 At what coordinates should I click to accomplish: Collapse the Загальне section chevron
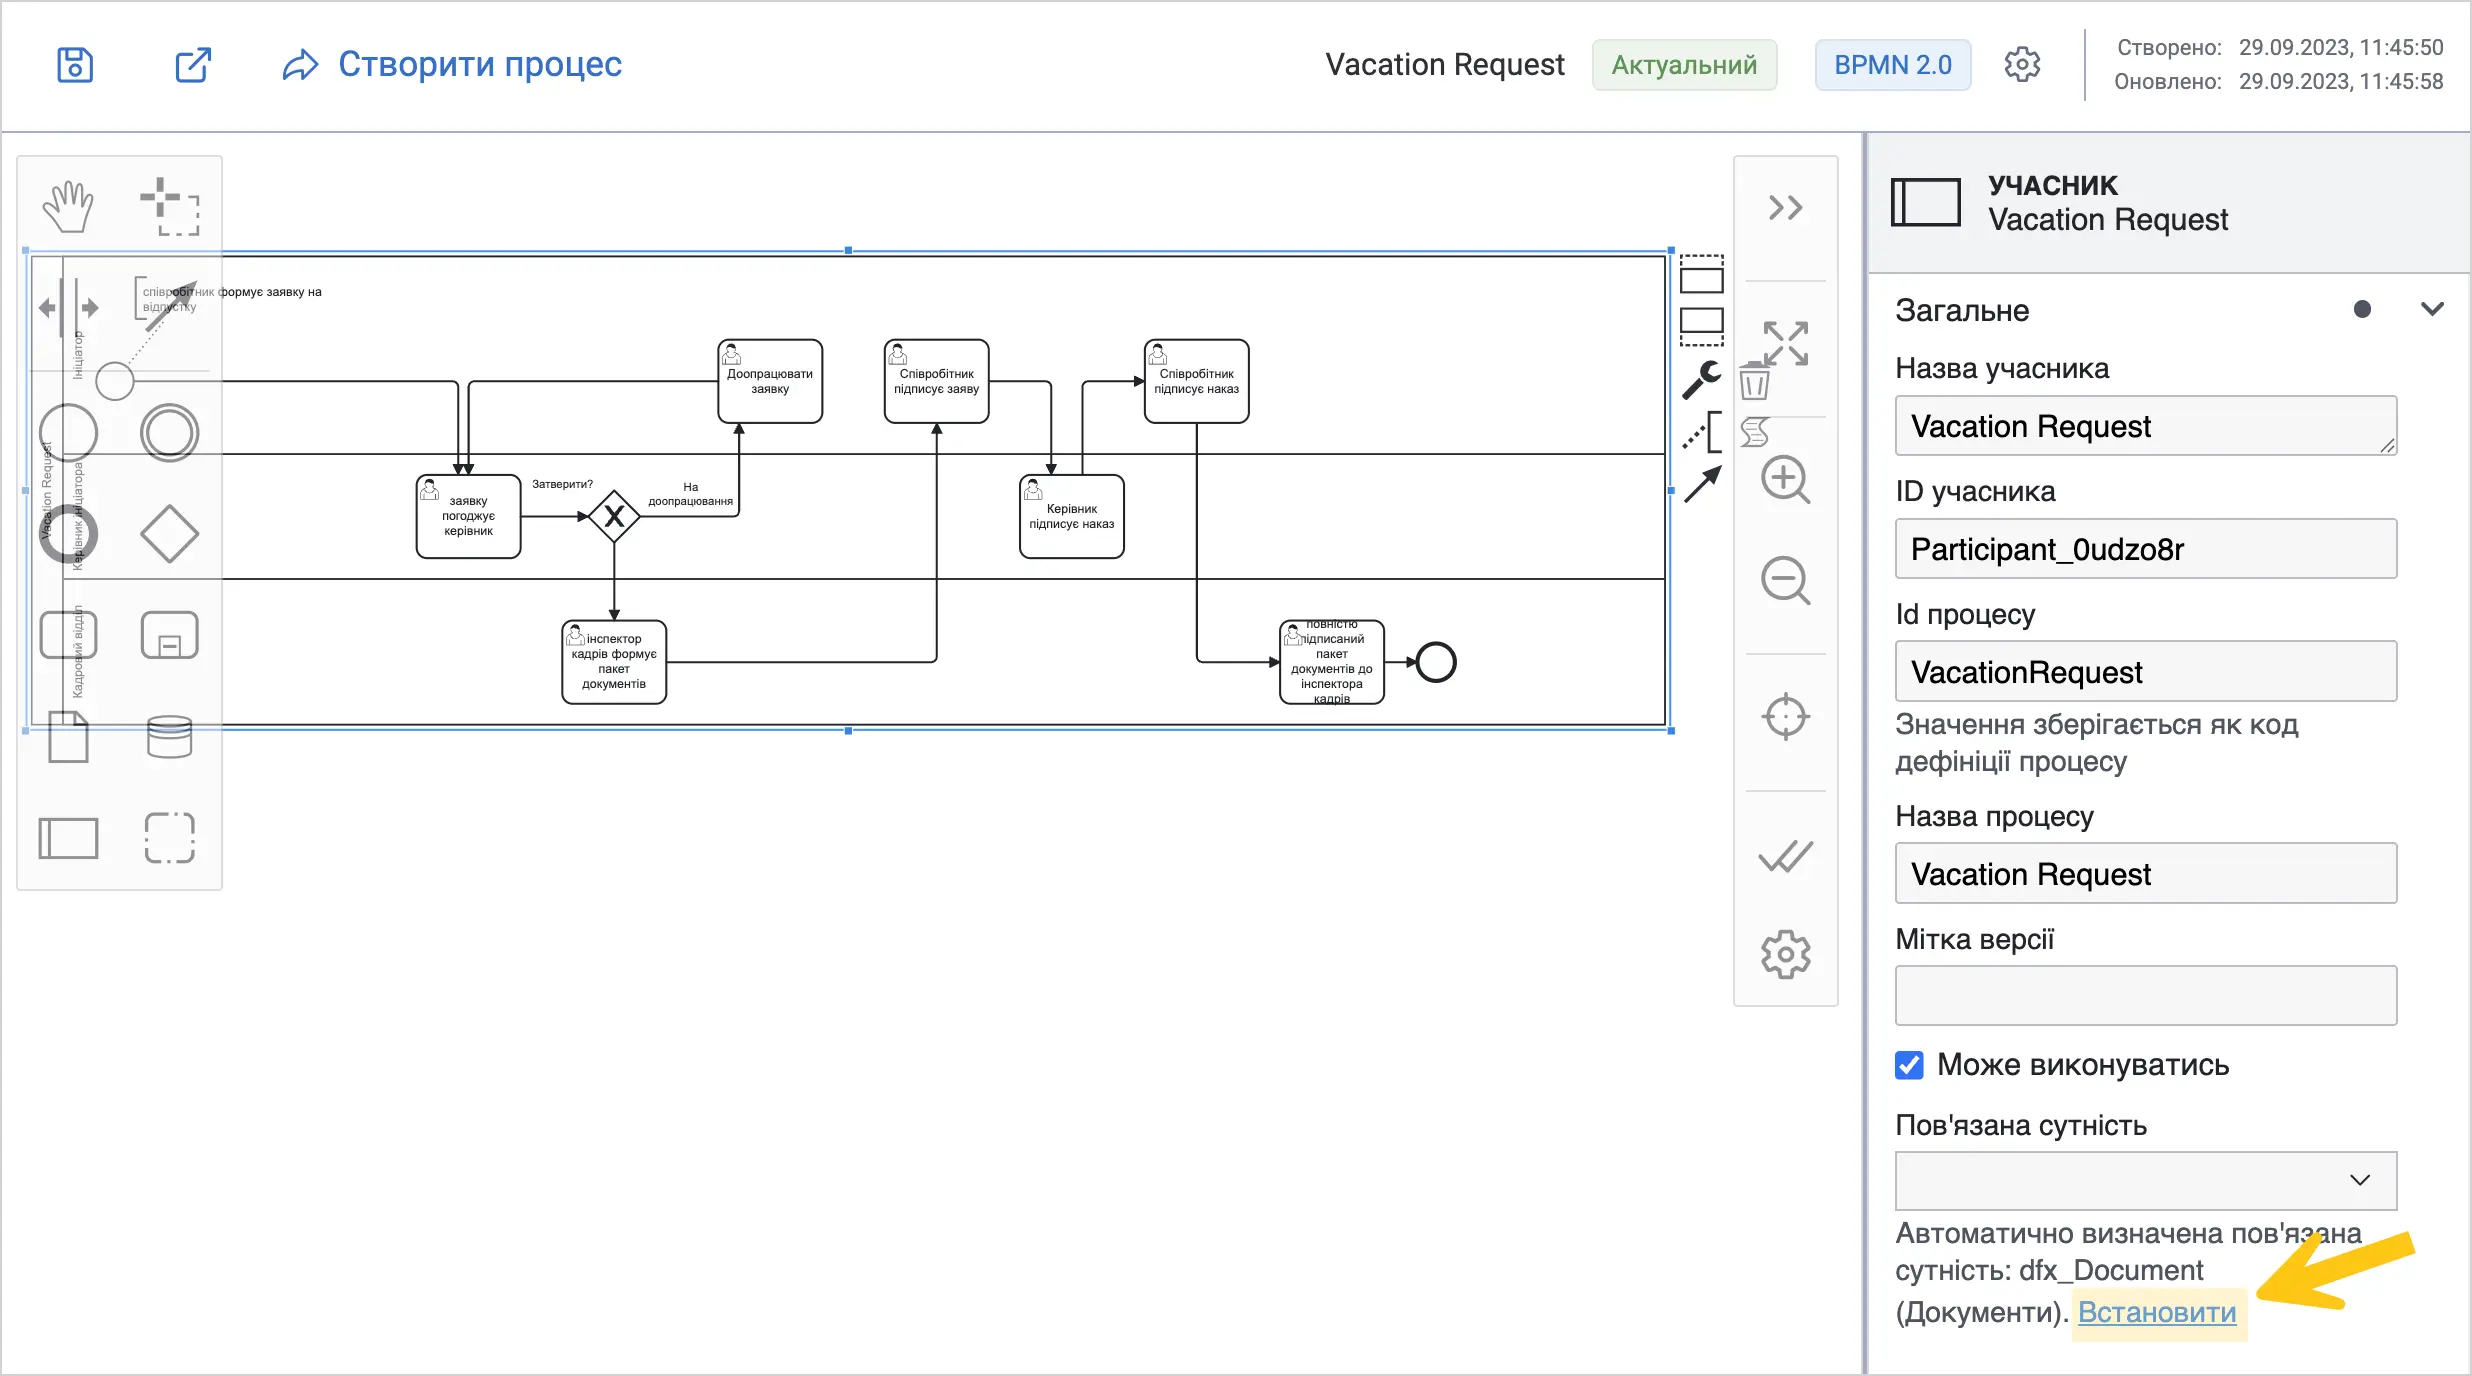pos(2432,309)
